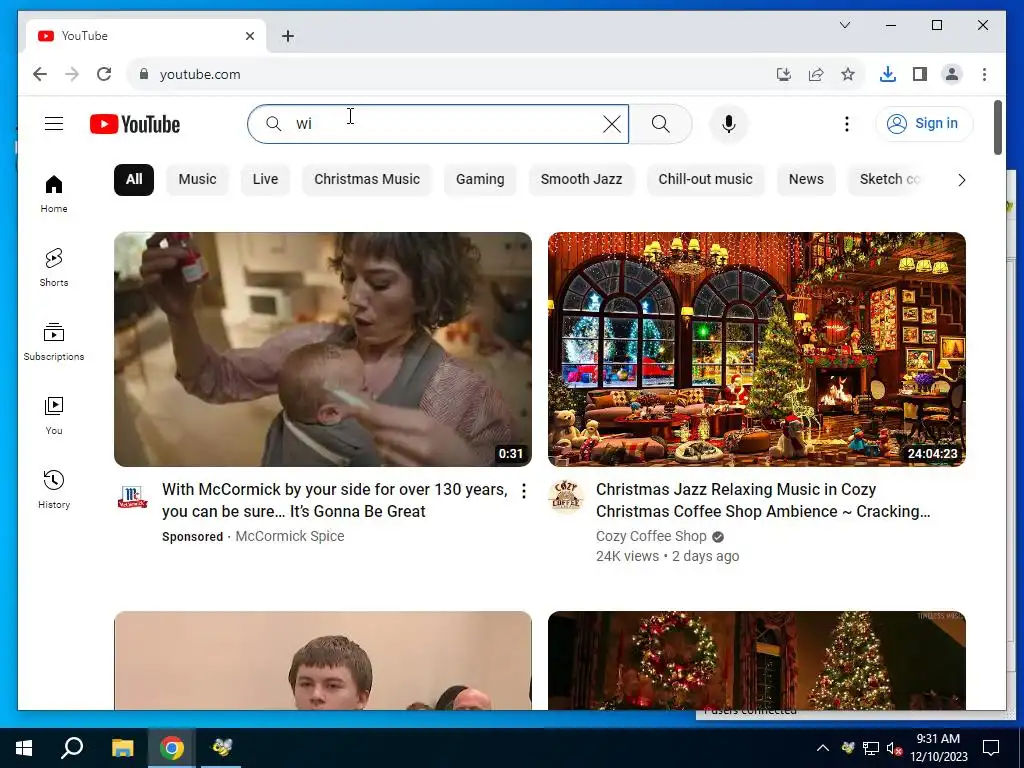
Task: Go to Home in sidebar
Action: tap(54, 194)
